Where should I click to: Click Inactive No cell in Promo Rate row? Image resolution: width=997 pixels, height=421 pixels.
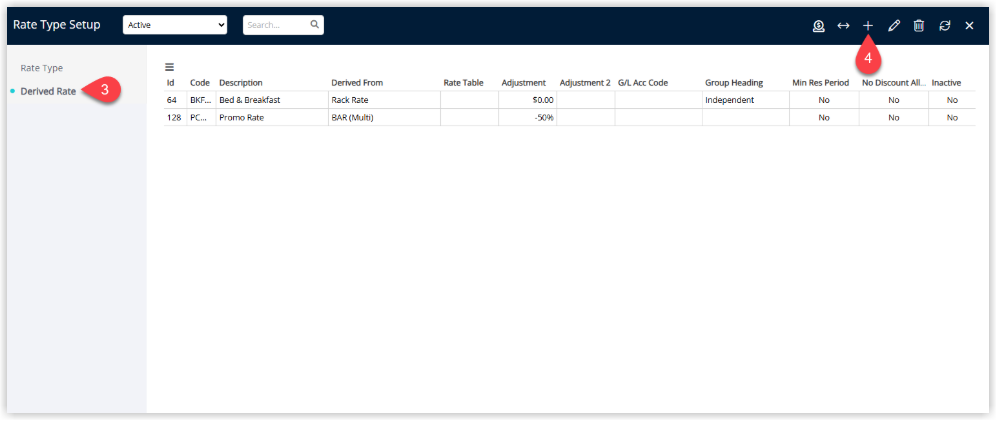tap(952, 118)
